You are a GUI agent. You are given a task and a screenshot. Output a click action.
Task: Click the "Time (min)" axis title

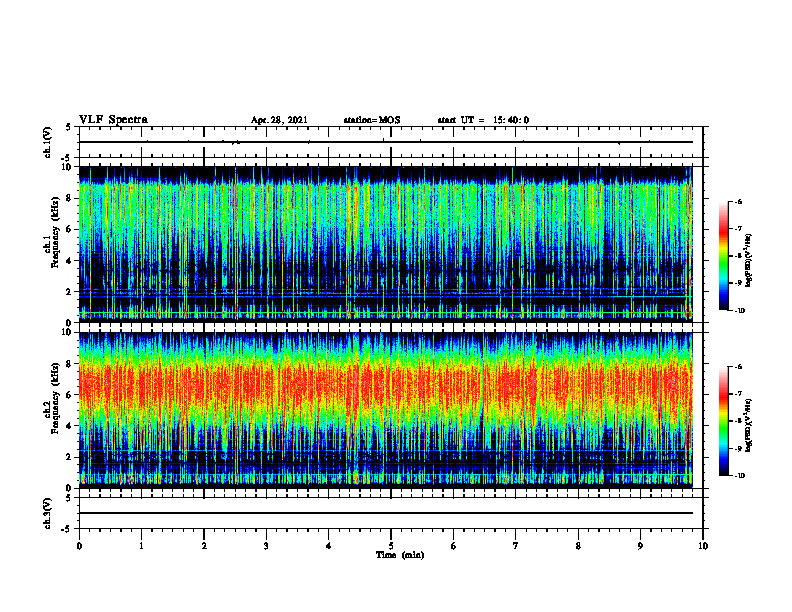coord(400,555)
